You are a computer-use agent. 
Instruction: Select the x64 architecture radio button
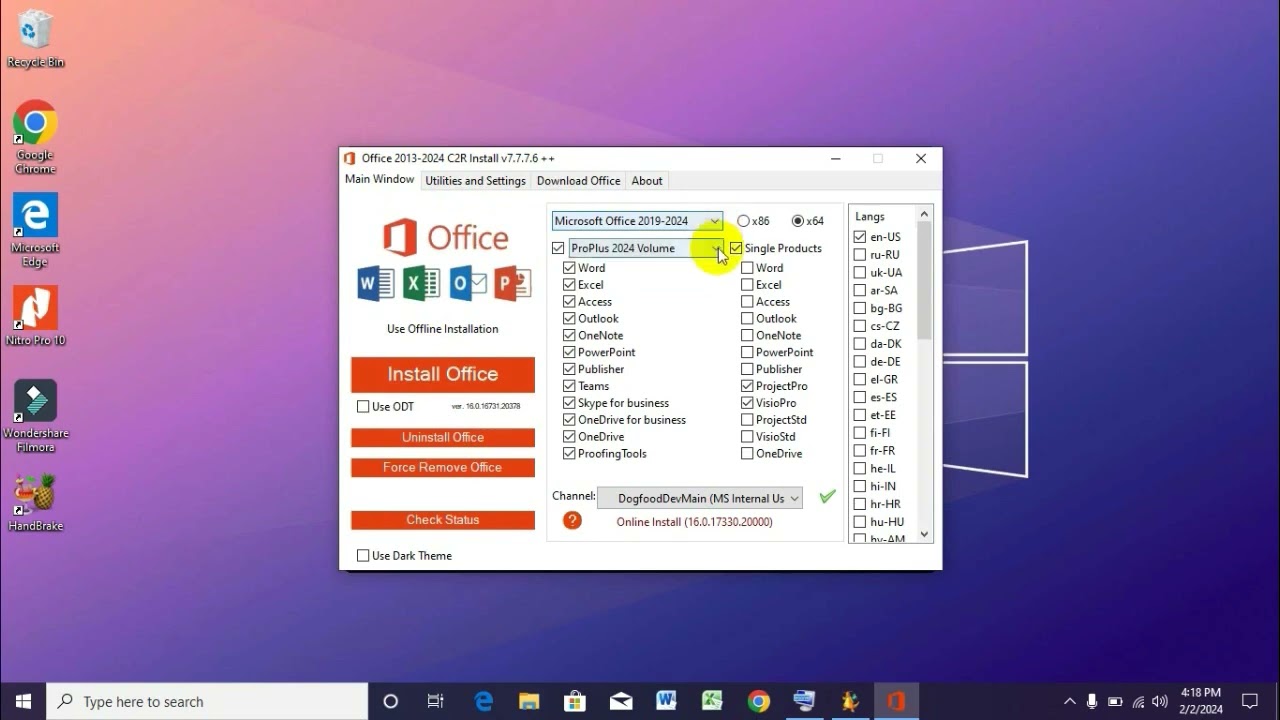point(797,221)
